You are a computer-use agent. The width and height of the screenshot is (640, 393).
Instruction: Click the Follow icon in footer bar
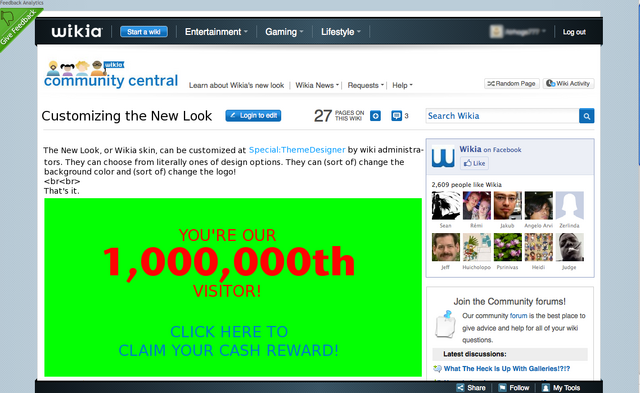[x=502, y=388]
